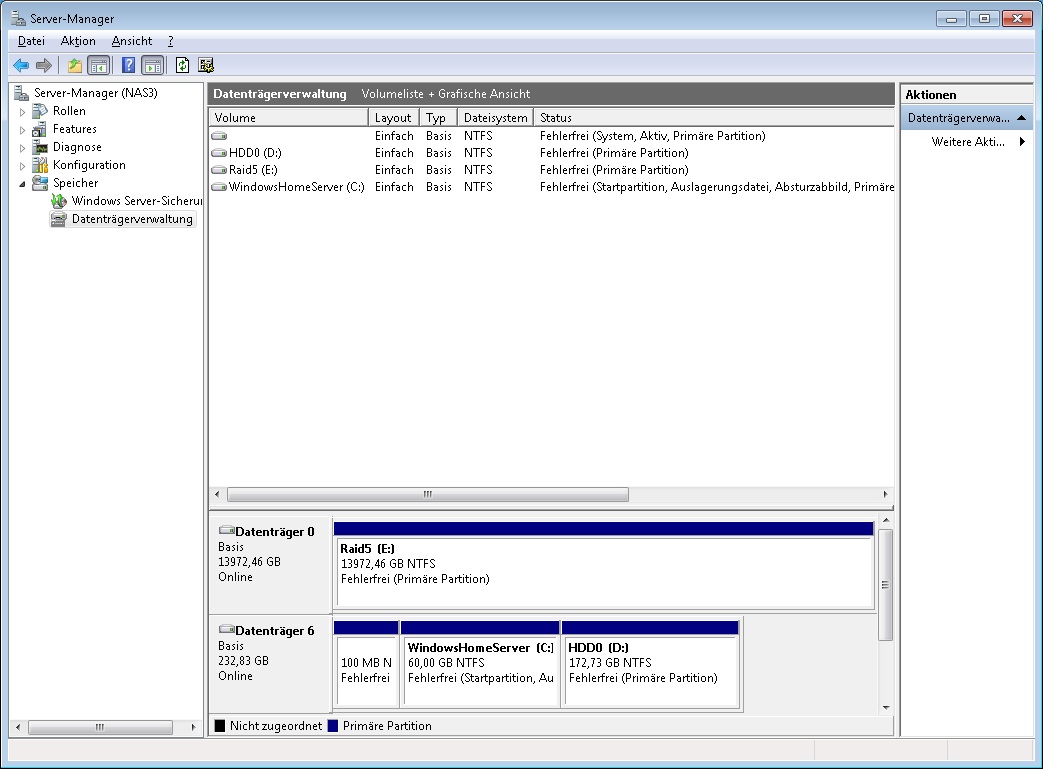Sort by the Typ column header
The height and width of the screenshot is (769, 1043).
click(x=438, y=118)
